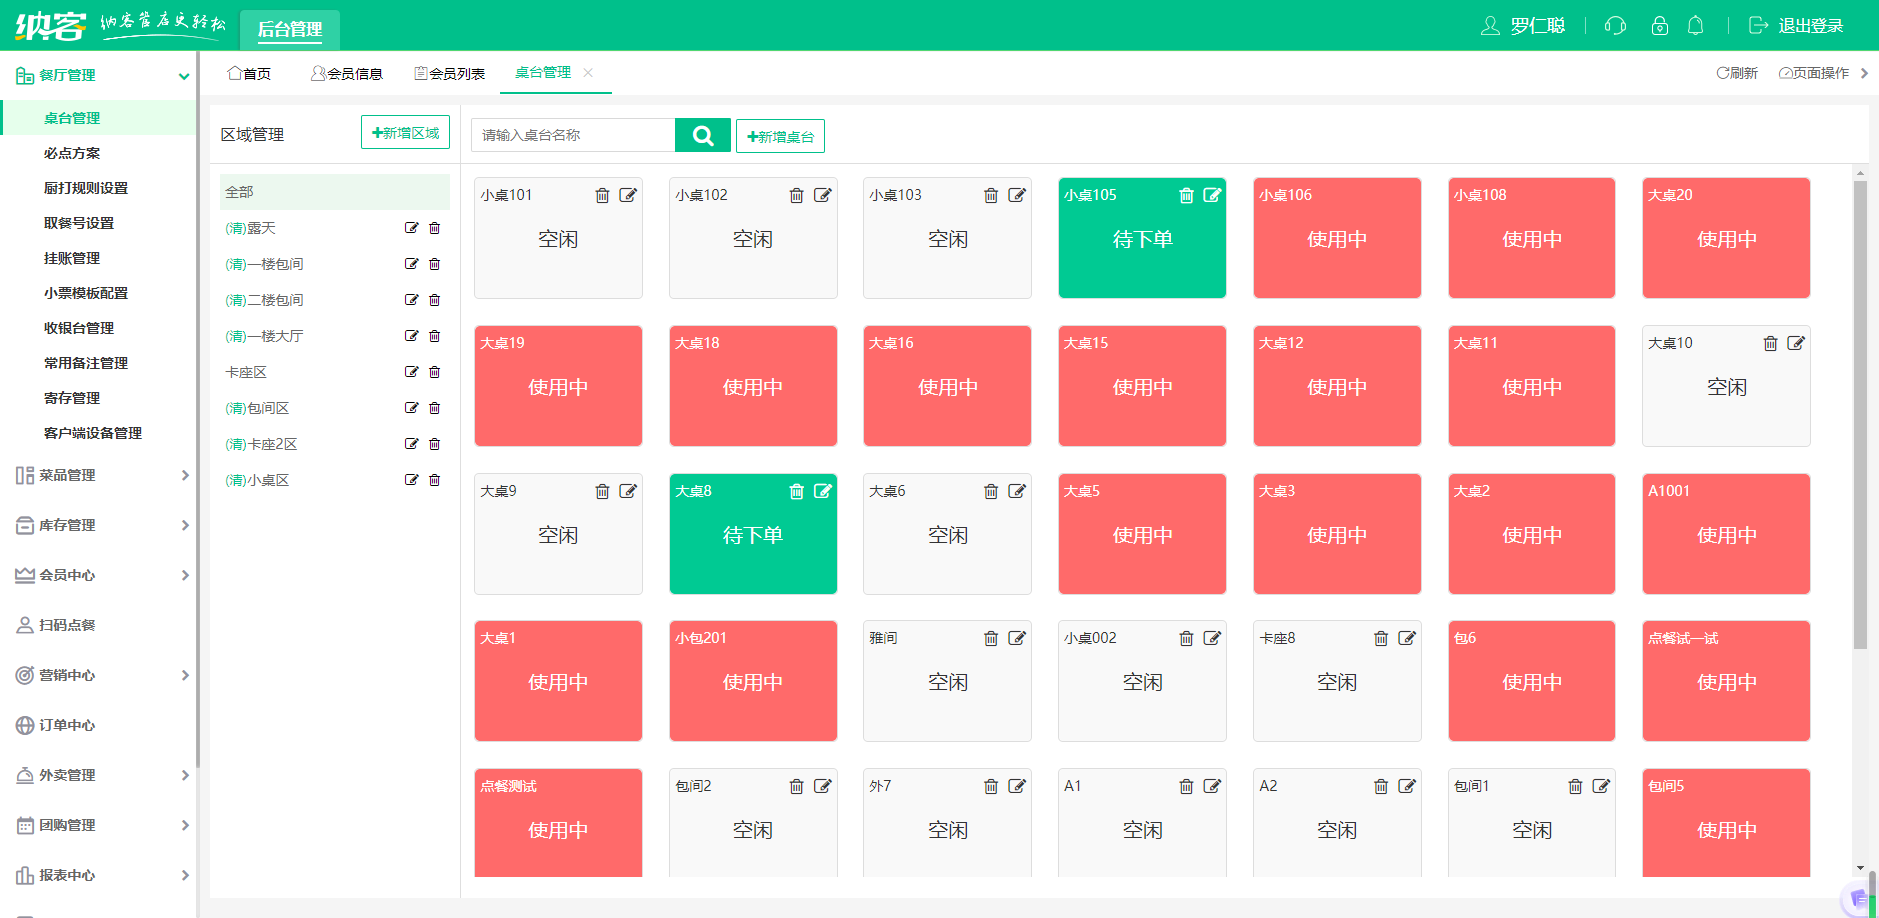Switch to the 会员列表 tab
Viewport: 1879px width, 918px height.
[x=450, y=73]
